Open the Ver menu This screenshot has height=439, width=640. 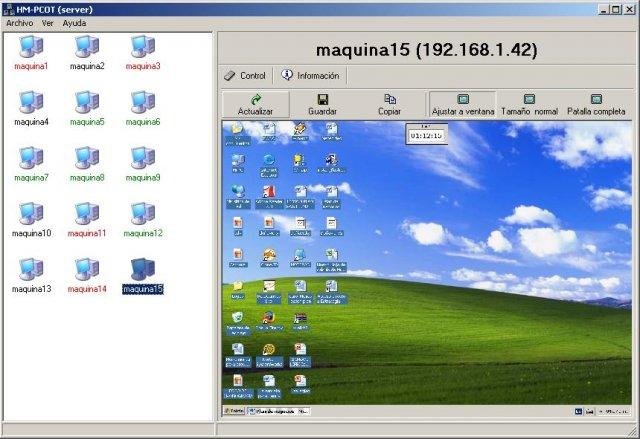47,23
